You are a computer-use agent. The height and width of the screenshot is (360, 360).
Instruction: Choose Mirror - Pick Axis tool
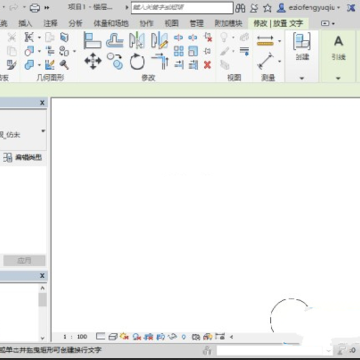[137, 40]
